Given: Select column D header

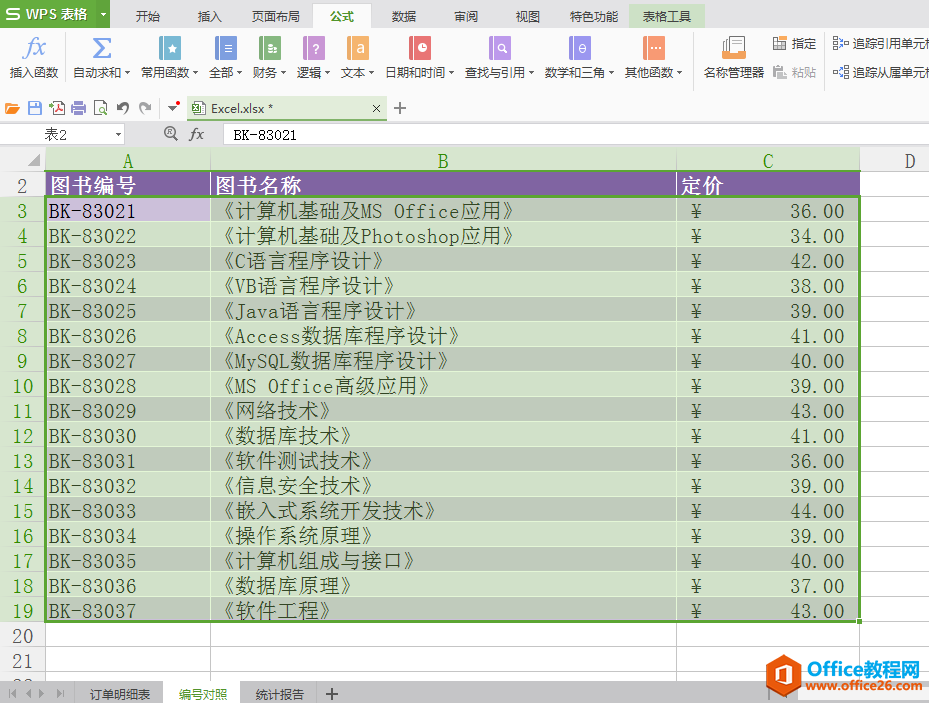Looking at the screenshot, I should (x=894, y=160).
